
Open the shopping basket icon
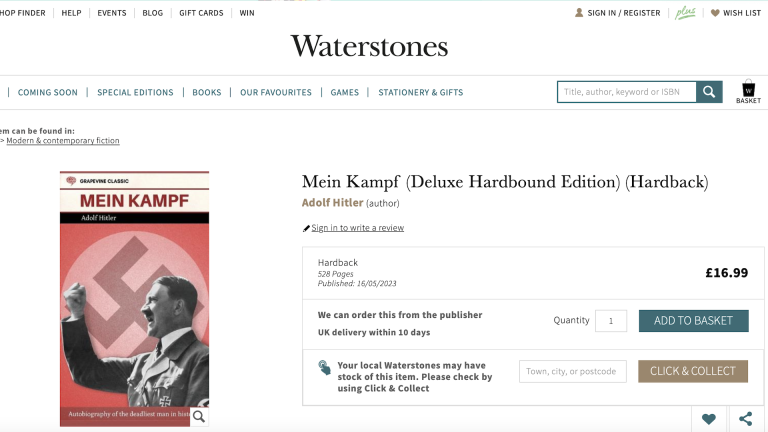tap(748, 91)
